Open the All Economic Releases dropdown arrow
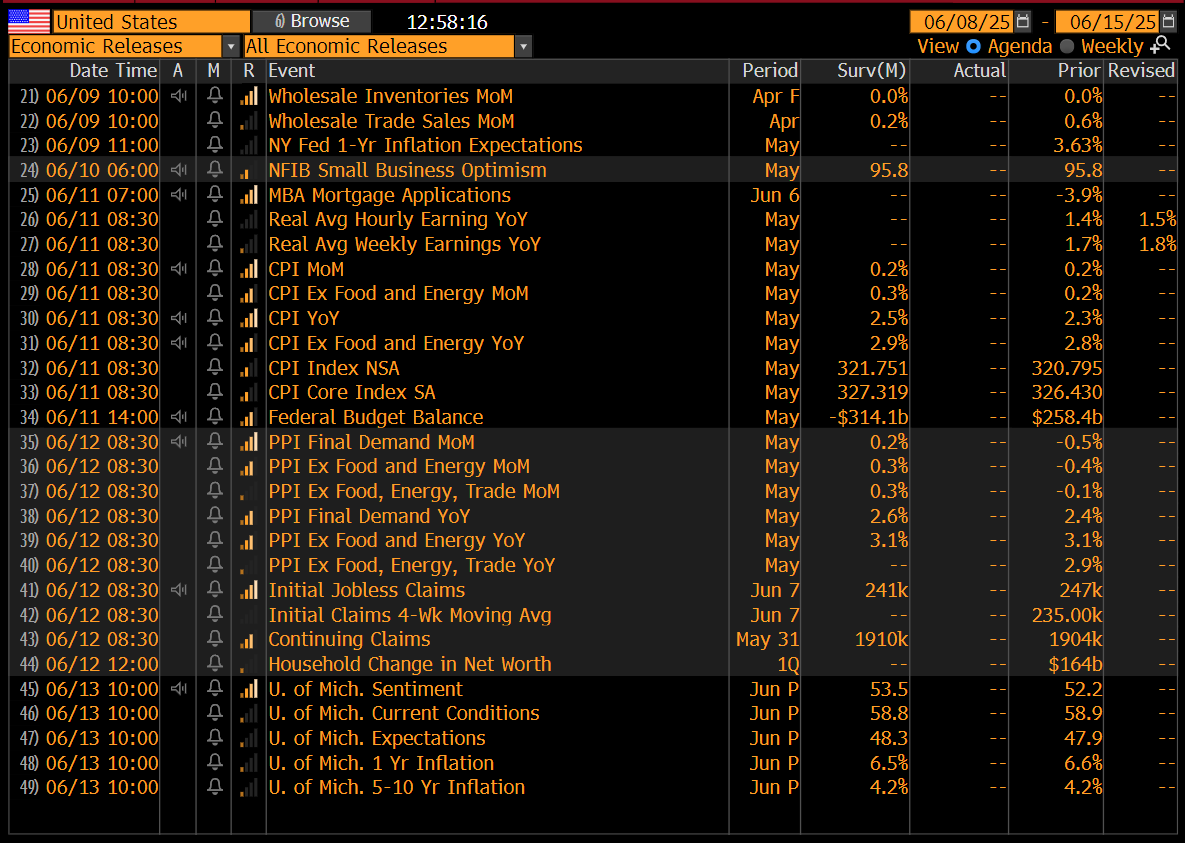 pyautogui.click(x=523, y=47)
